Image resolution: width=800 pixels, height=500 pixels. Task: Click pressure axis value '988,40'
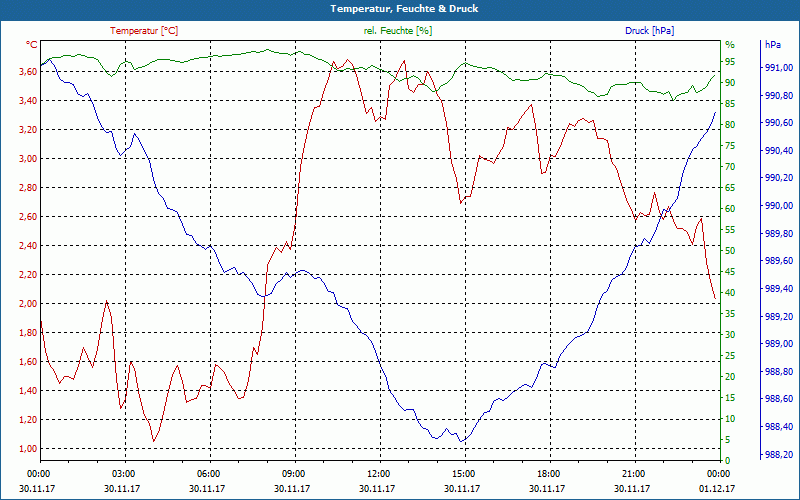pyautogui.click(x=779, y=427)
